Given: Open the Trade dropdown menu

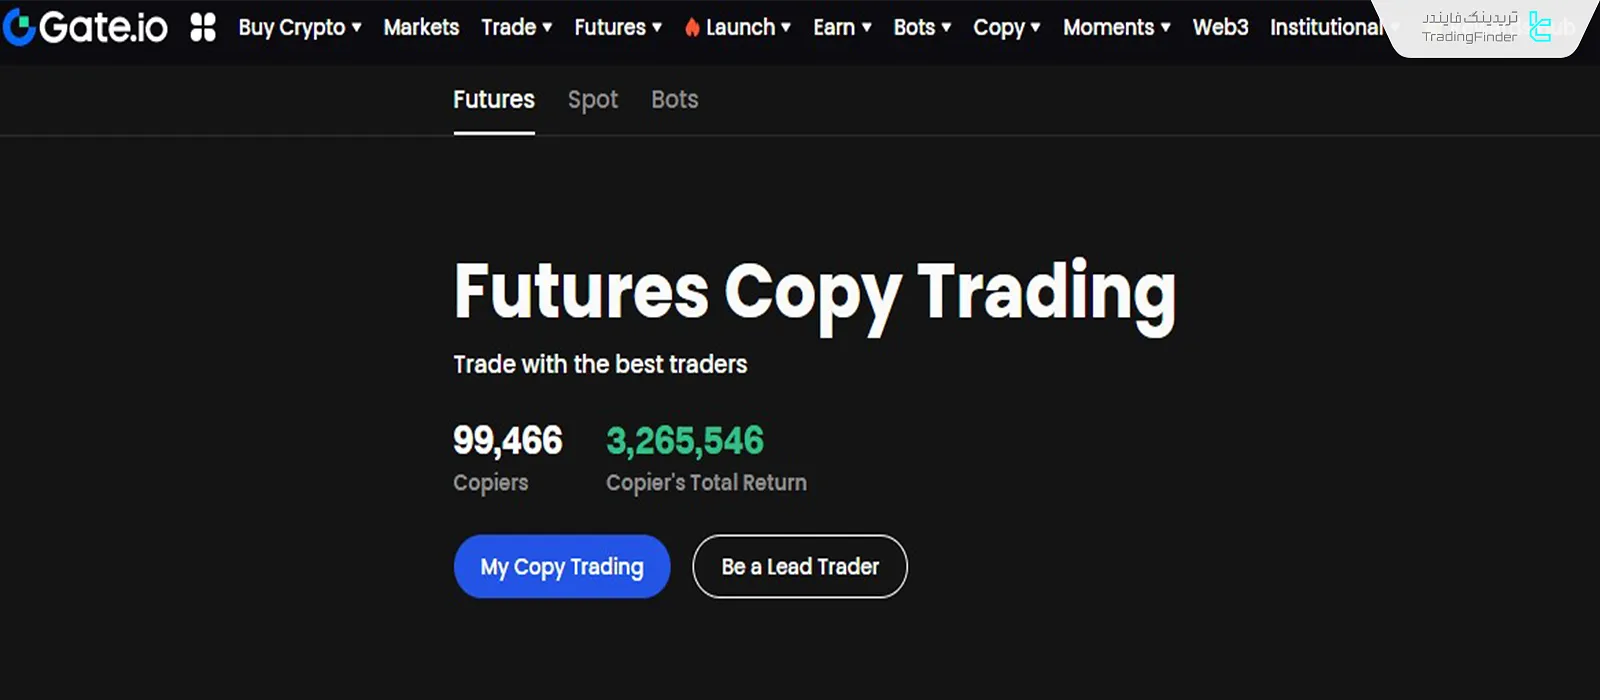Looking at the screenshot, I should coord(516,27).
